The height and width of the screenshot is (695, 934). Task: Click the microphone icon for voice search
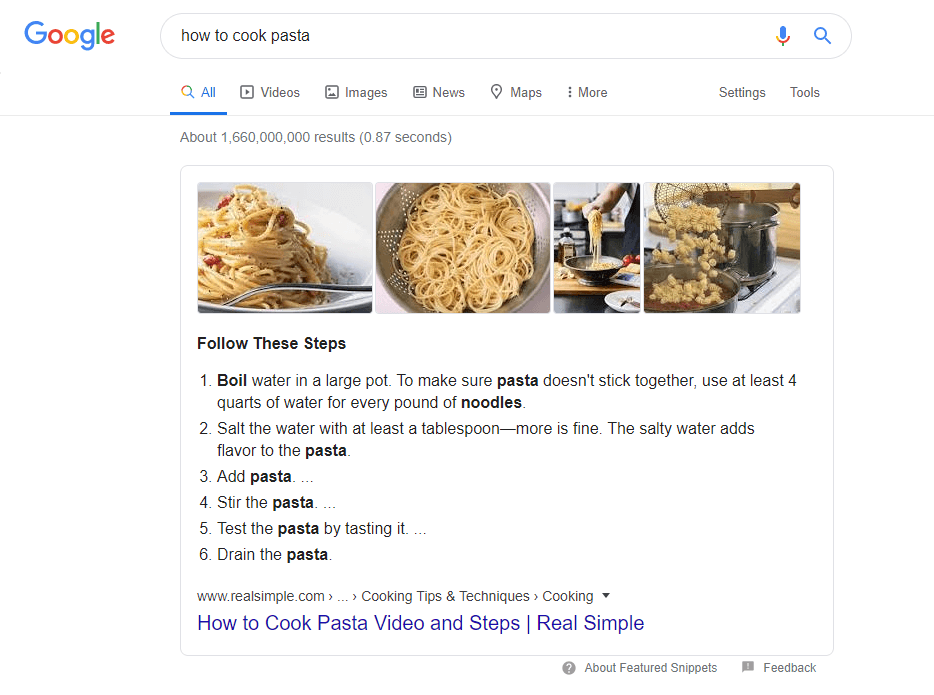pos(783,36)
